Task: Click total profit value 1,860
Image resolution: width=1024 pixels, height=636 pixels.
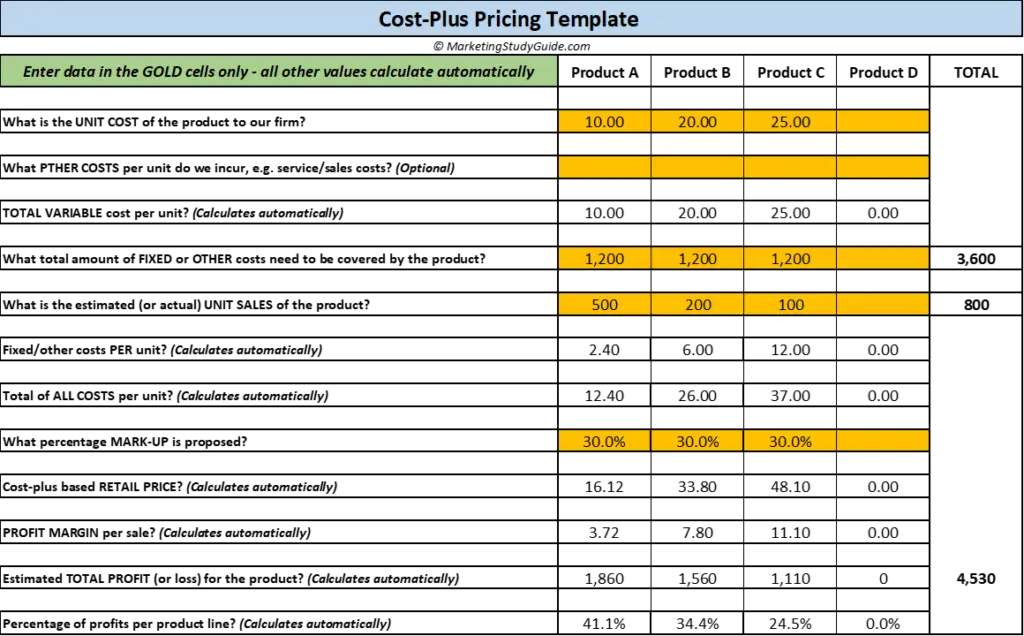Action: pyautogui.click(x=604, y=579)
